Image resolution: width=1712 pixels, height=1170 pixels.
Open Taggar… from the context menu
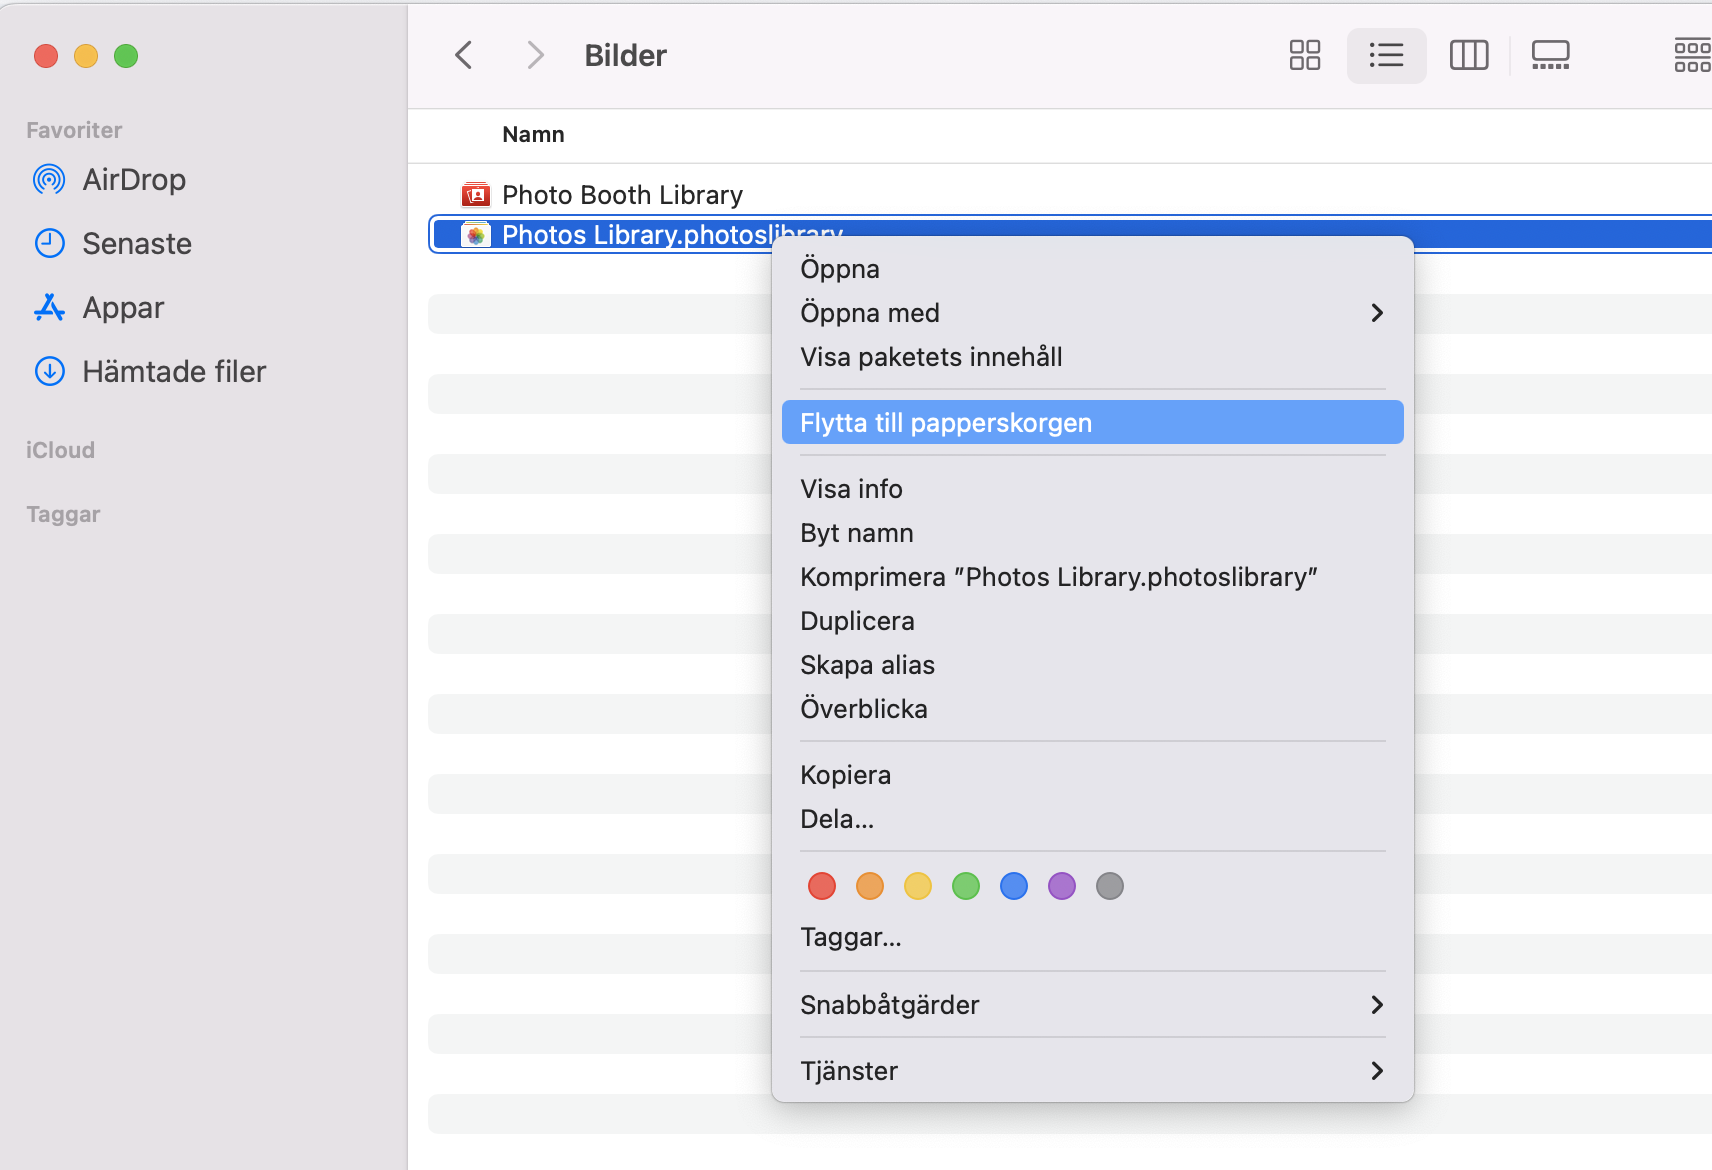coord(1092,937)
